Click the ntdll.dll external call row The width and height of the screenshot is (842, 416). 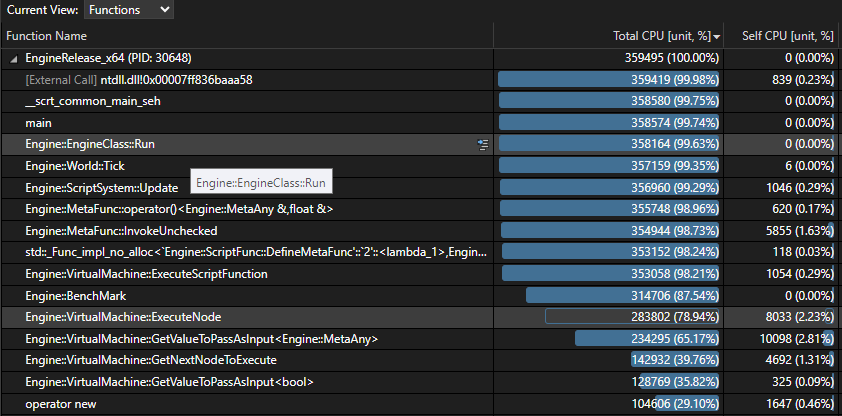click(421, 80)
